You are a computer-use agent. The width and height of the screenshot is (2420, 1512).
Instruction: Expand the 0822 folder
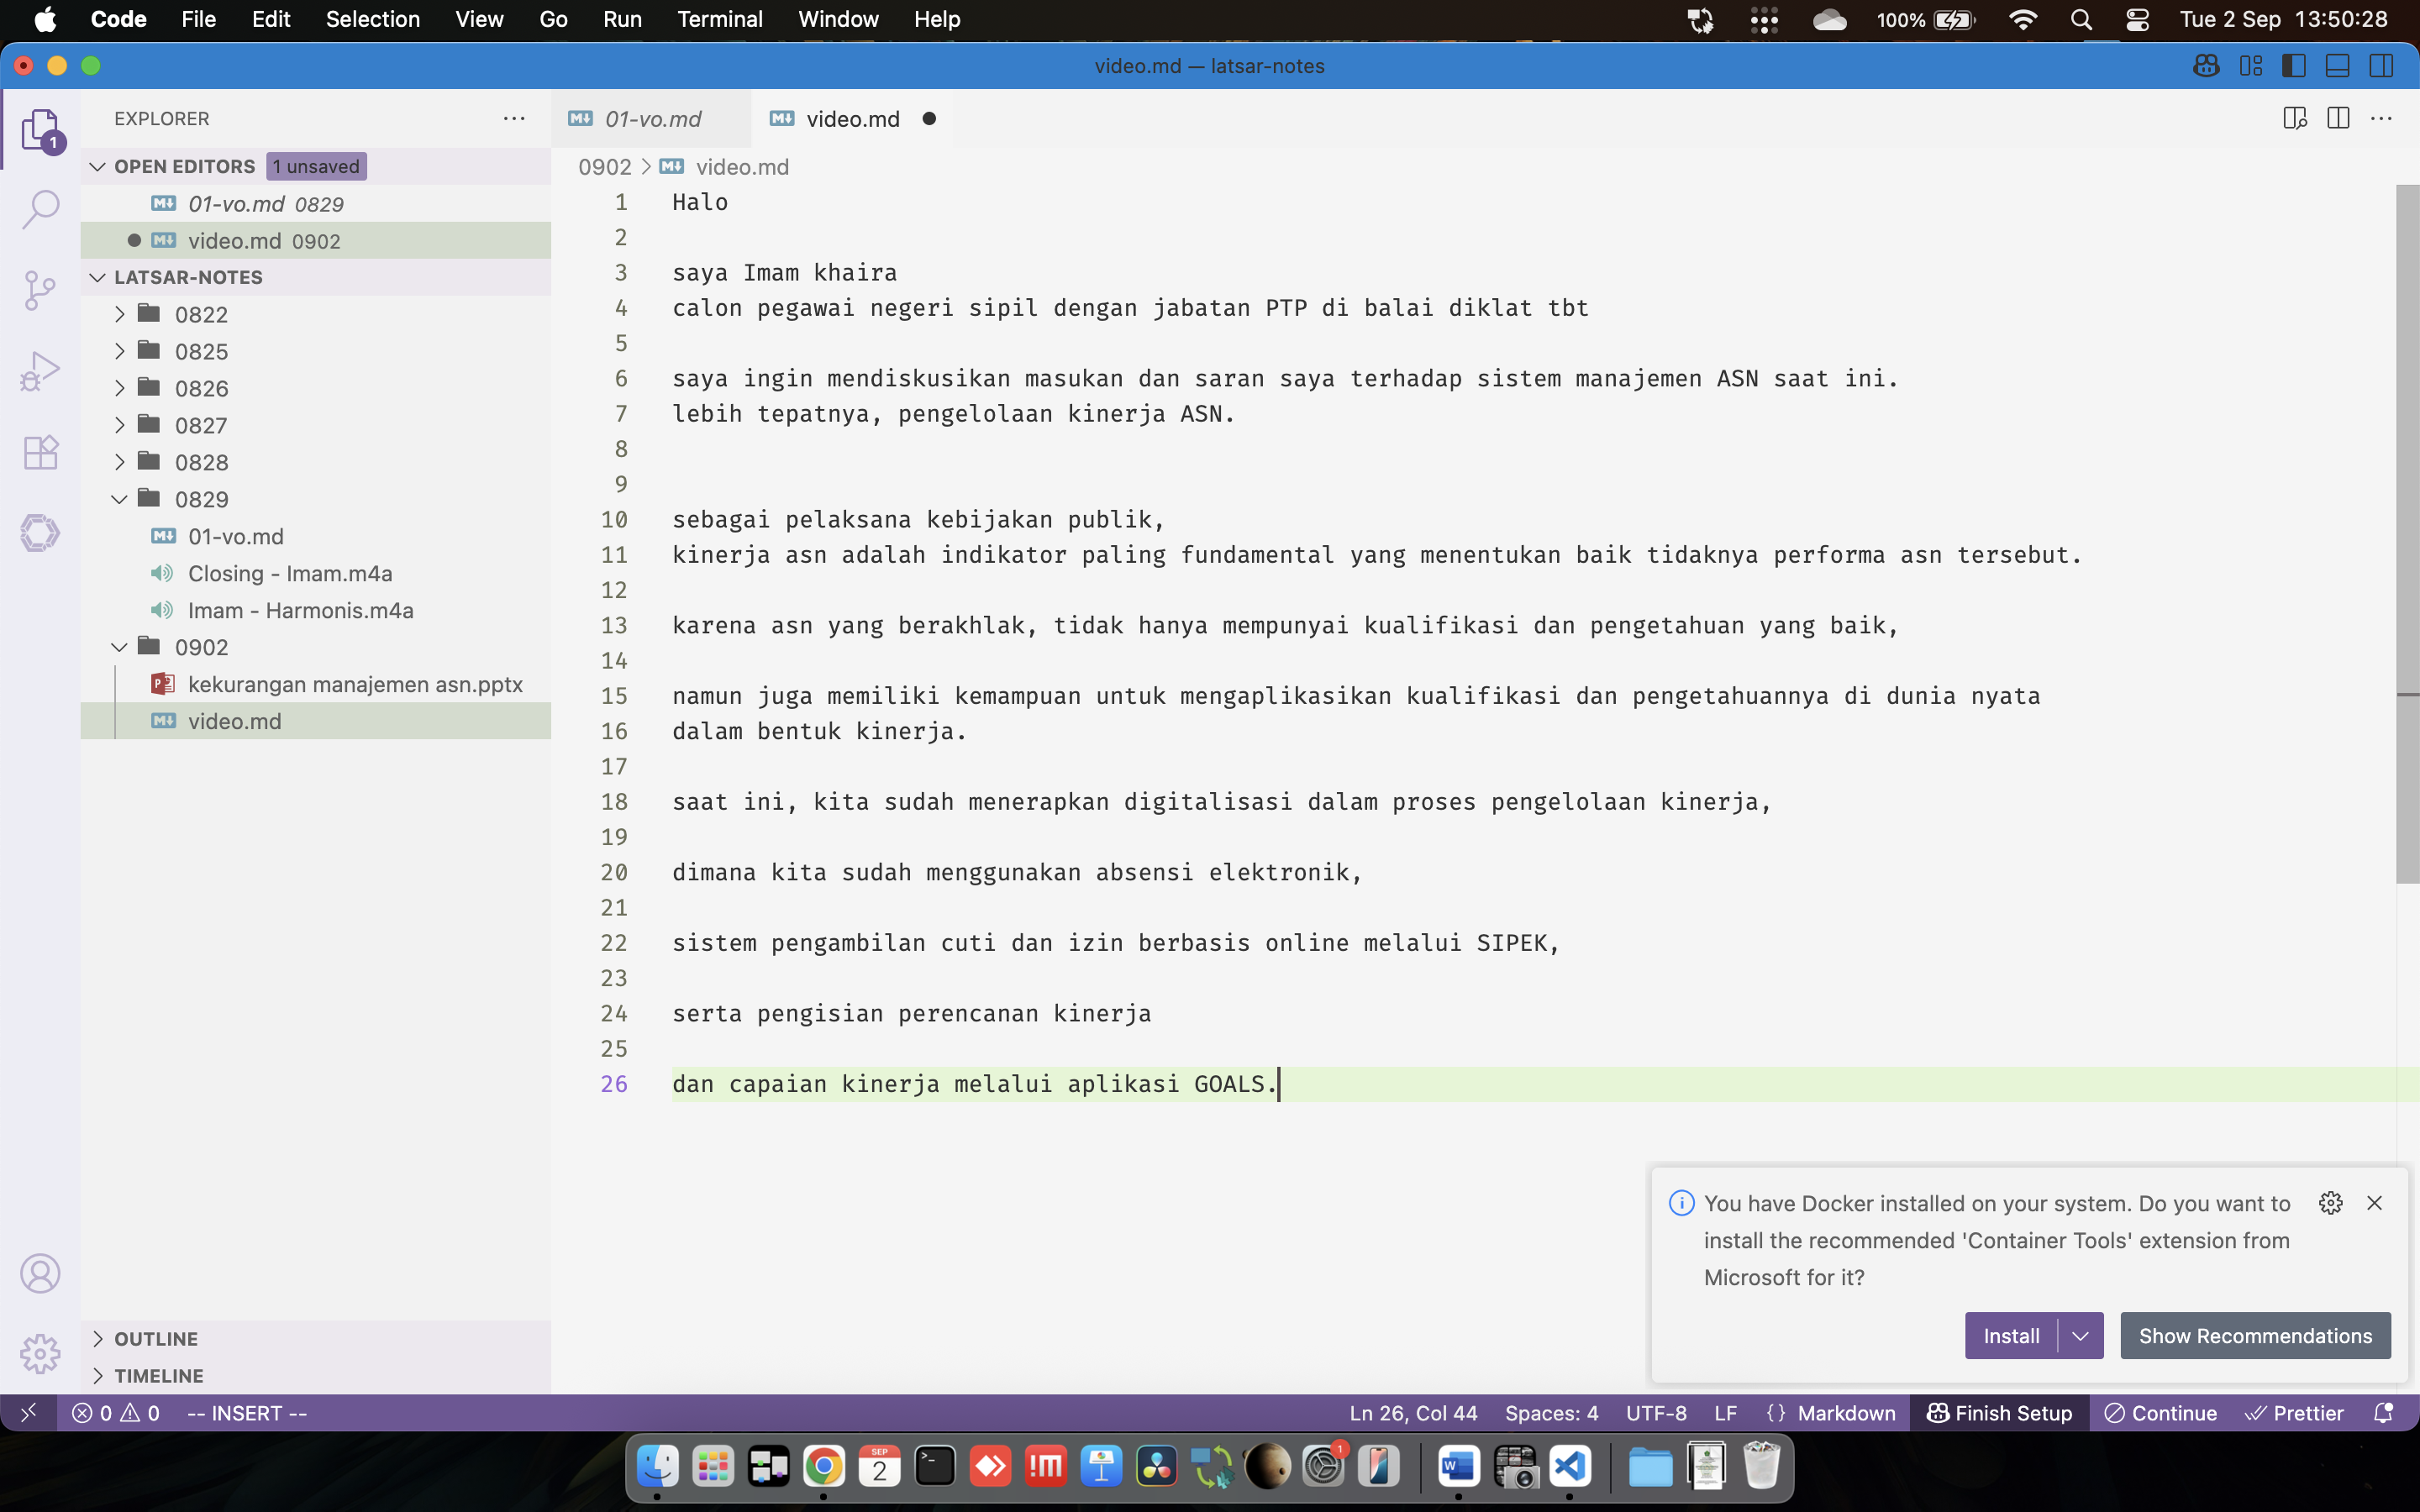tap(201, 314)
